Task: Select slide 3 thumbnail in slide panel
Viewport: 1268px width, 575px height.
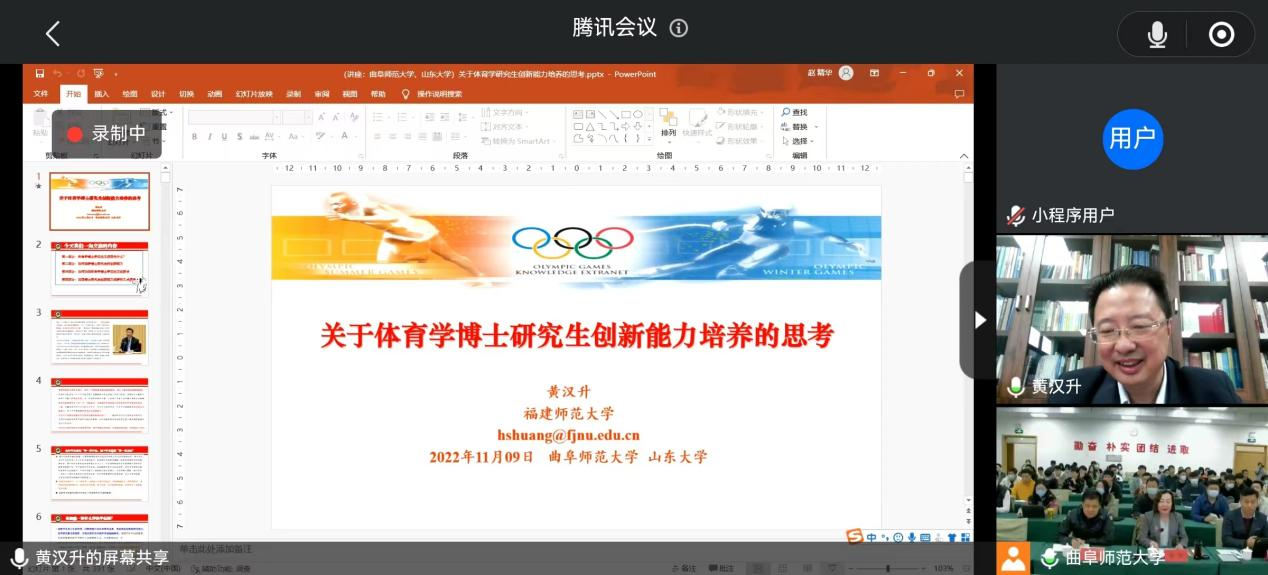Action: 100,337
